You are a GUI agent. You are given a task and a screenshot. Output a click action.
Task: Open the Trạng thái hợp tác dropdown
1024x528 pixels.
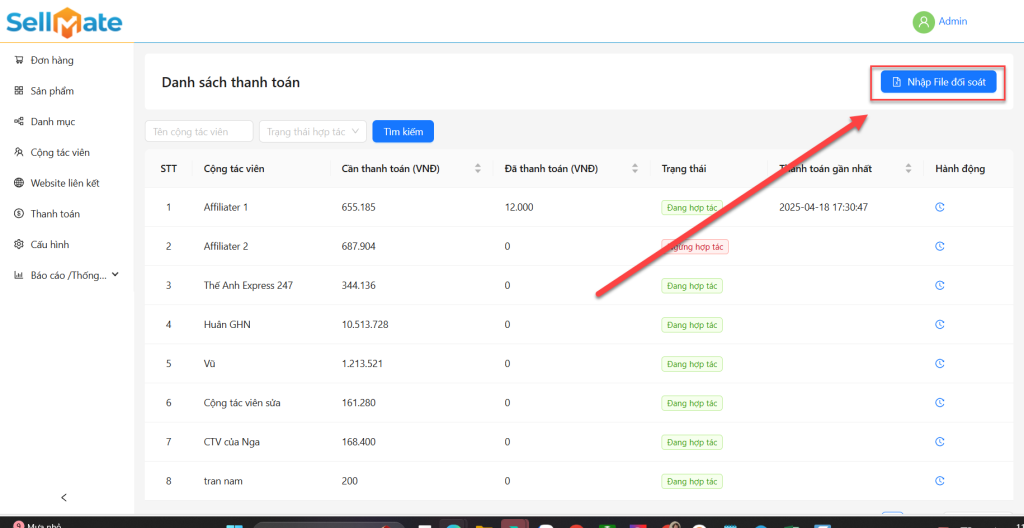(x=312, y=132)
